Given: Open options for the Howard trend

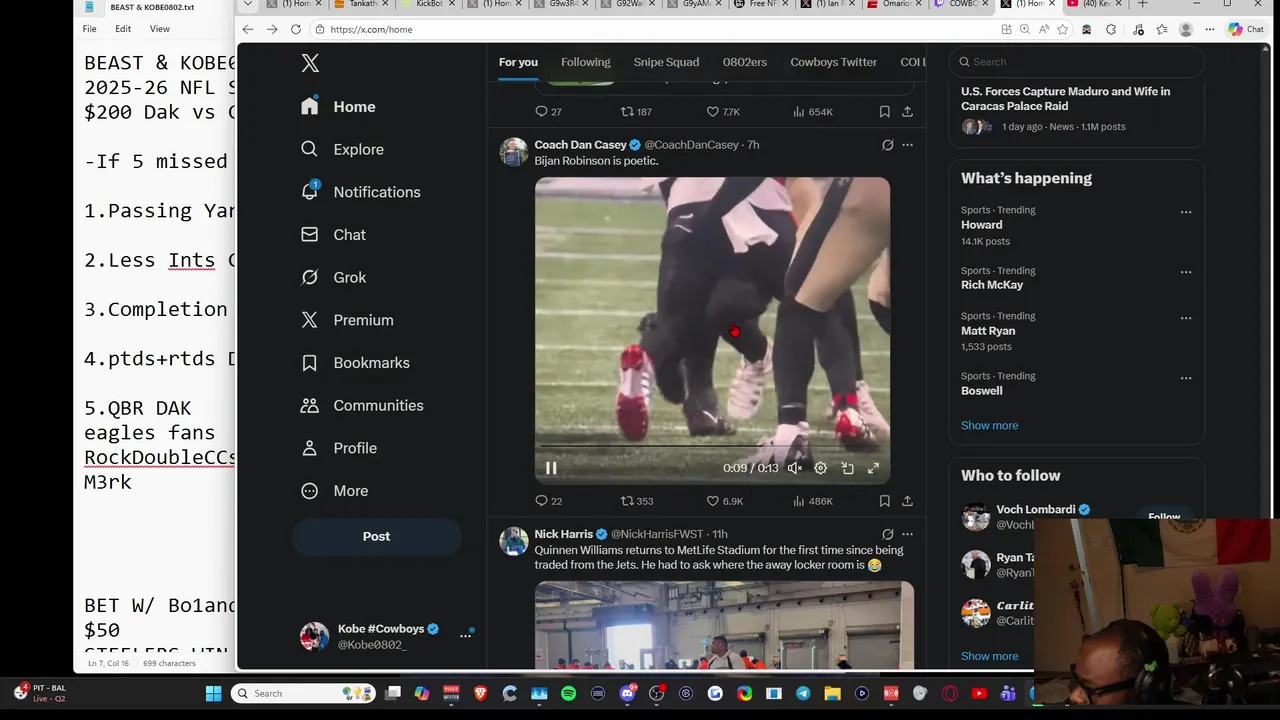Looking at the screenshot, I should click(1186, 212).
